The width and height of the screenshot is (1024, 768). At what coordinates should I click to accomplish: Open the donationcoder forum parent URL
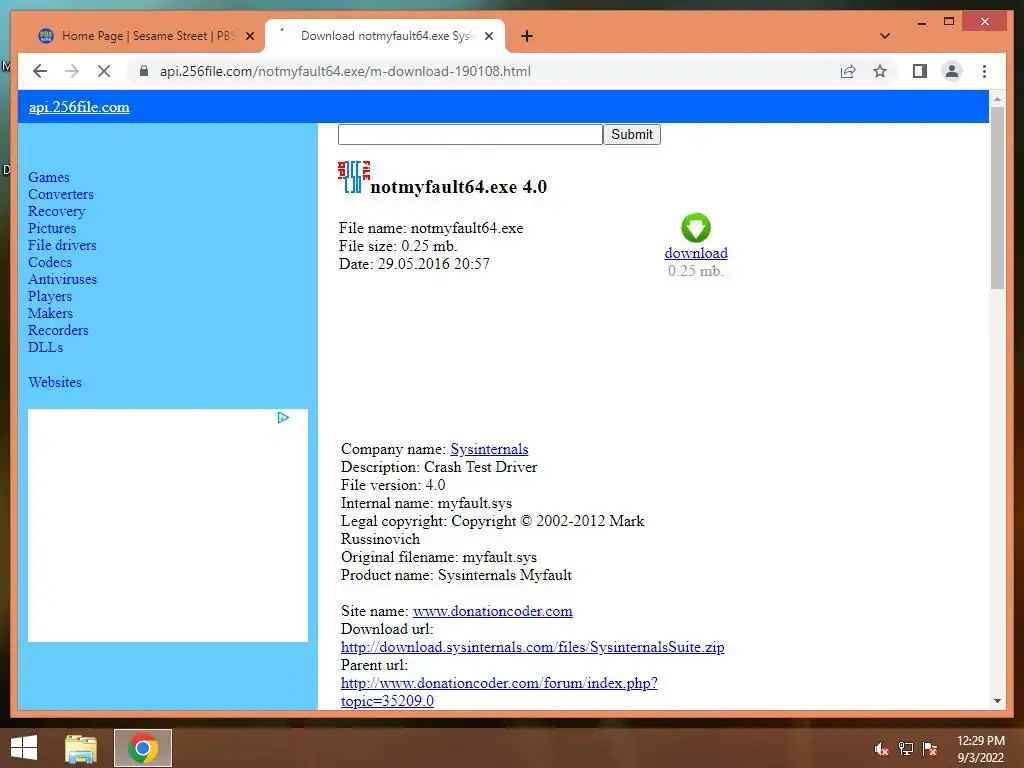pos(499,692)
